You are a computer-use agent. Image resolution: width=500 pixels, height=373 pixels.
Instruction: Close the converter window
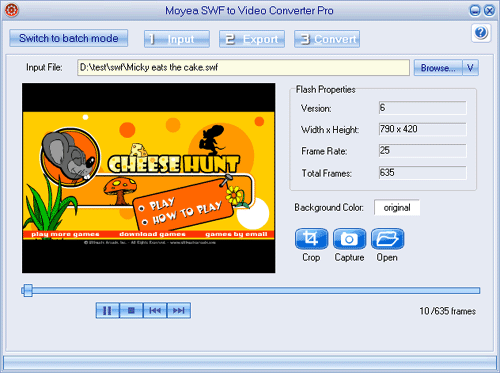(489, 11)
